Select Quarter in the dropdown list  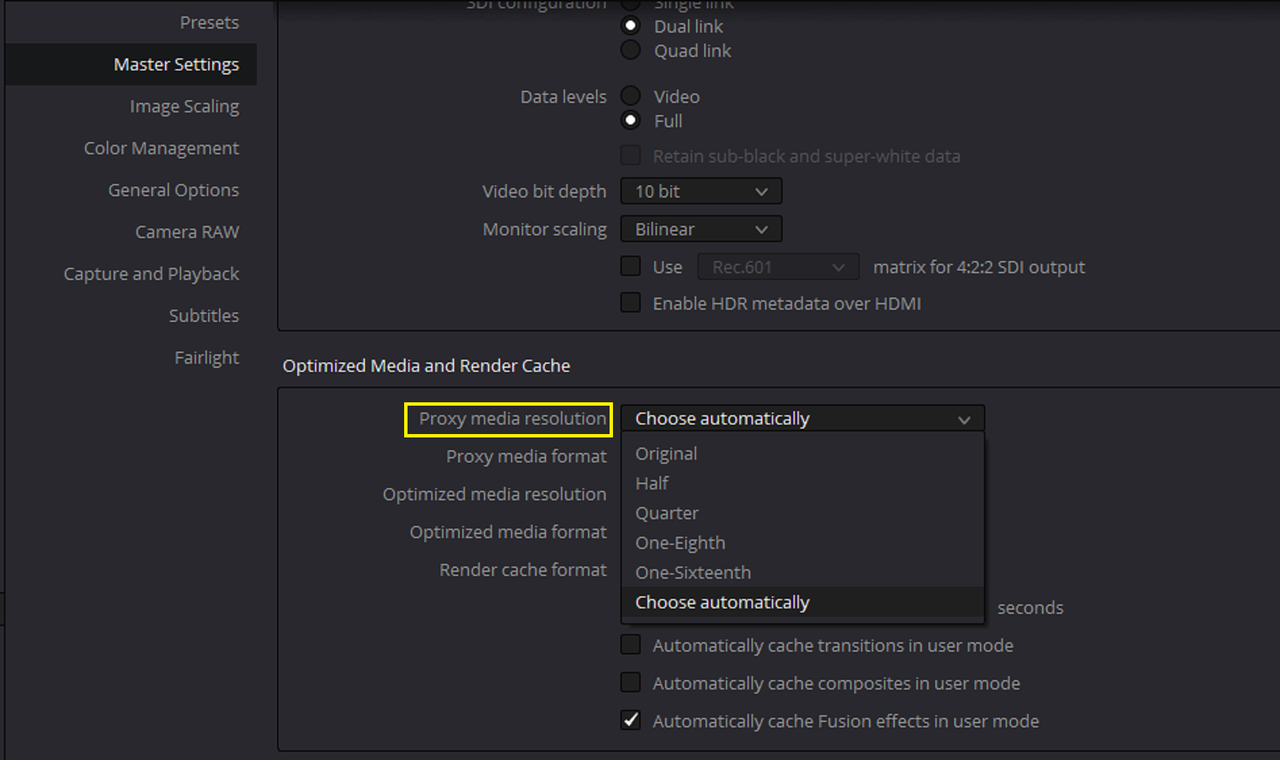[x=802, y=513]
